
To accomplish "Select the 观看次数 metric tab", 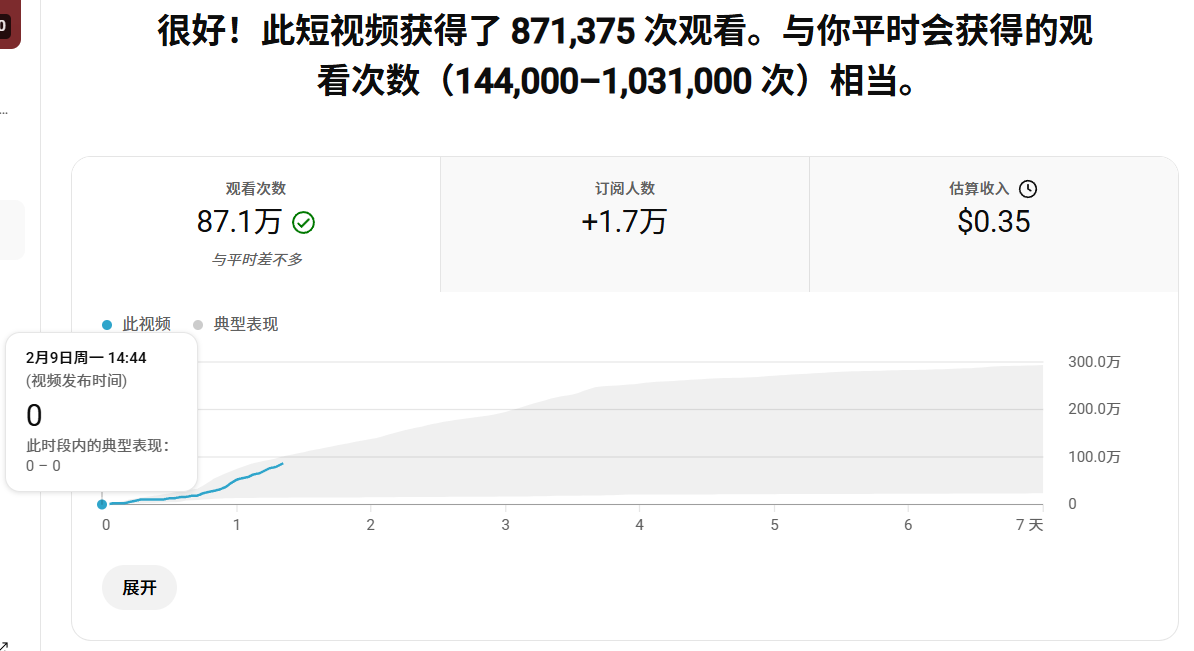I will tap(256, 224).
